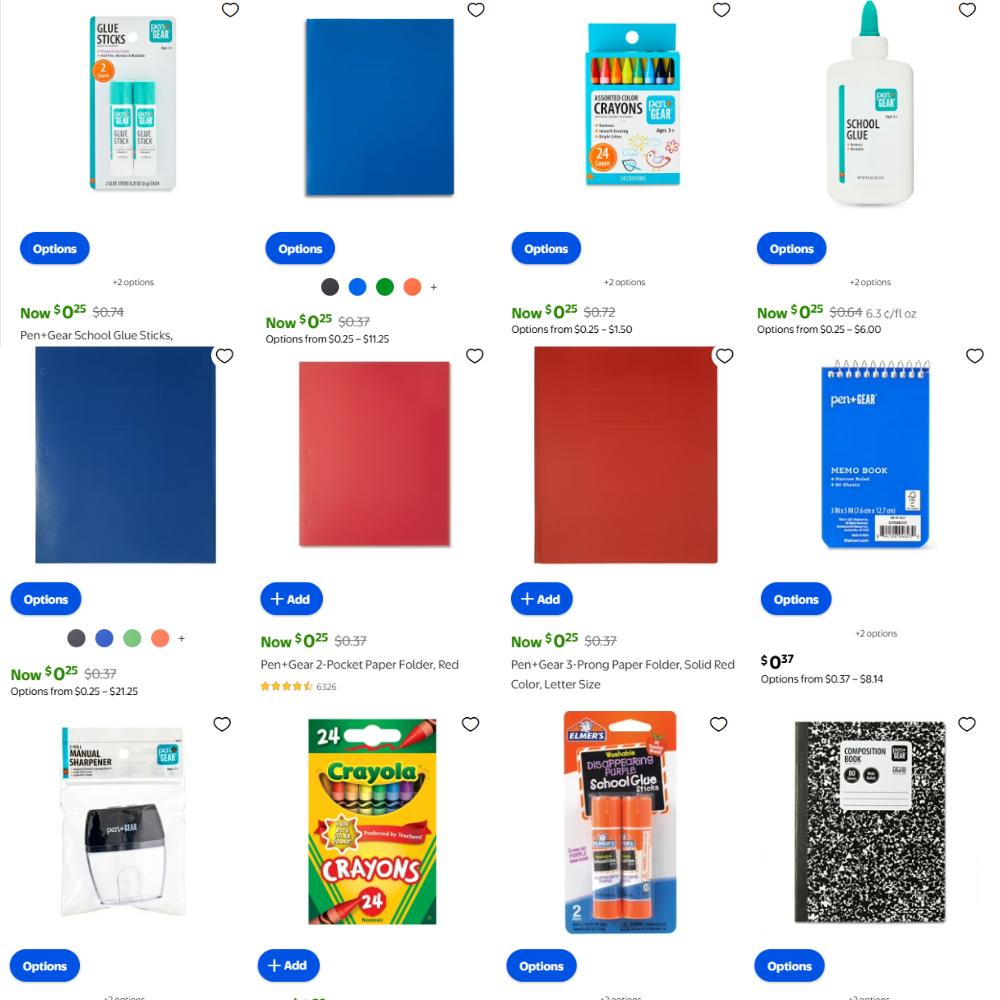The height and width of the screenshot is (1000, 1000).
Task: Favorite the red 2-Pocket Paper Folder
Action: click(x=474, y=356)
